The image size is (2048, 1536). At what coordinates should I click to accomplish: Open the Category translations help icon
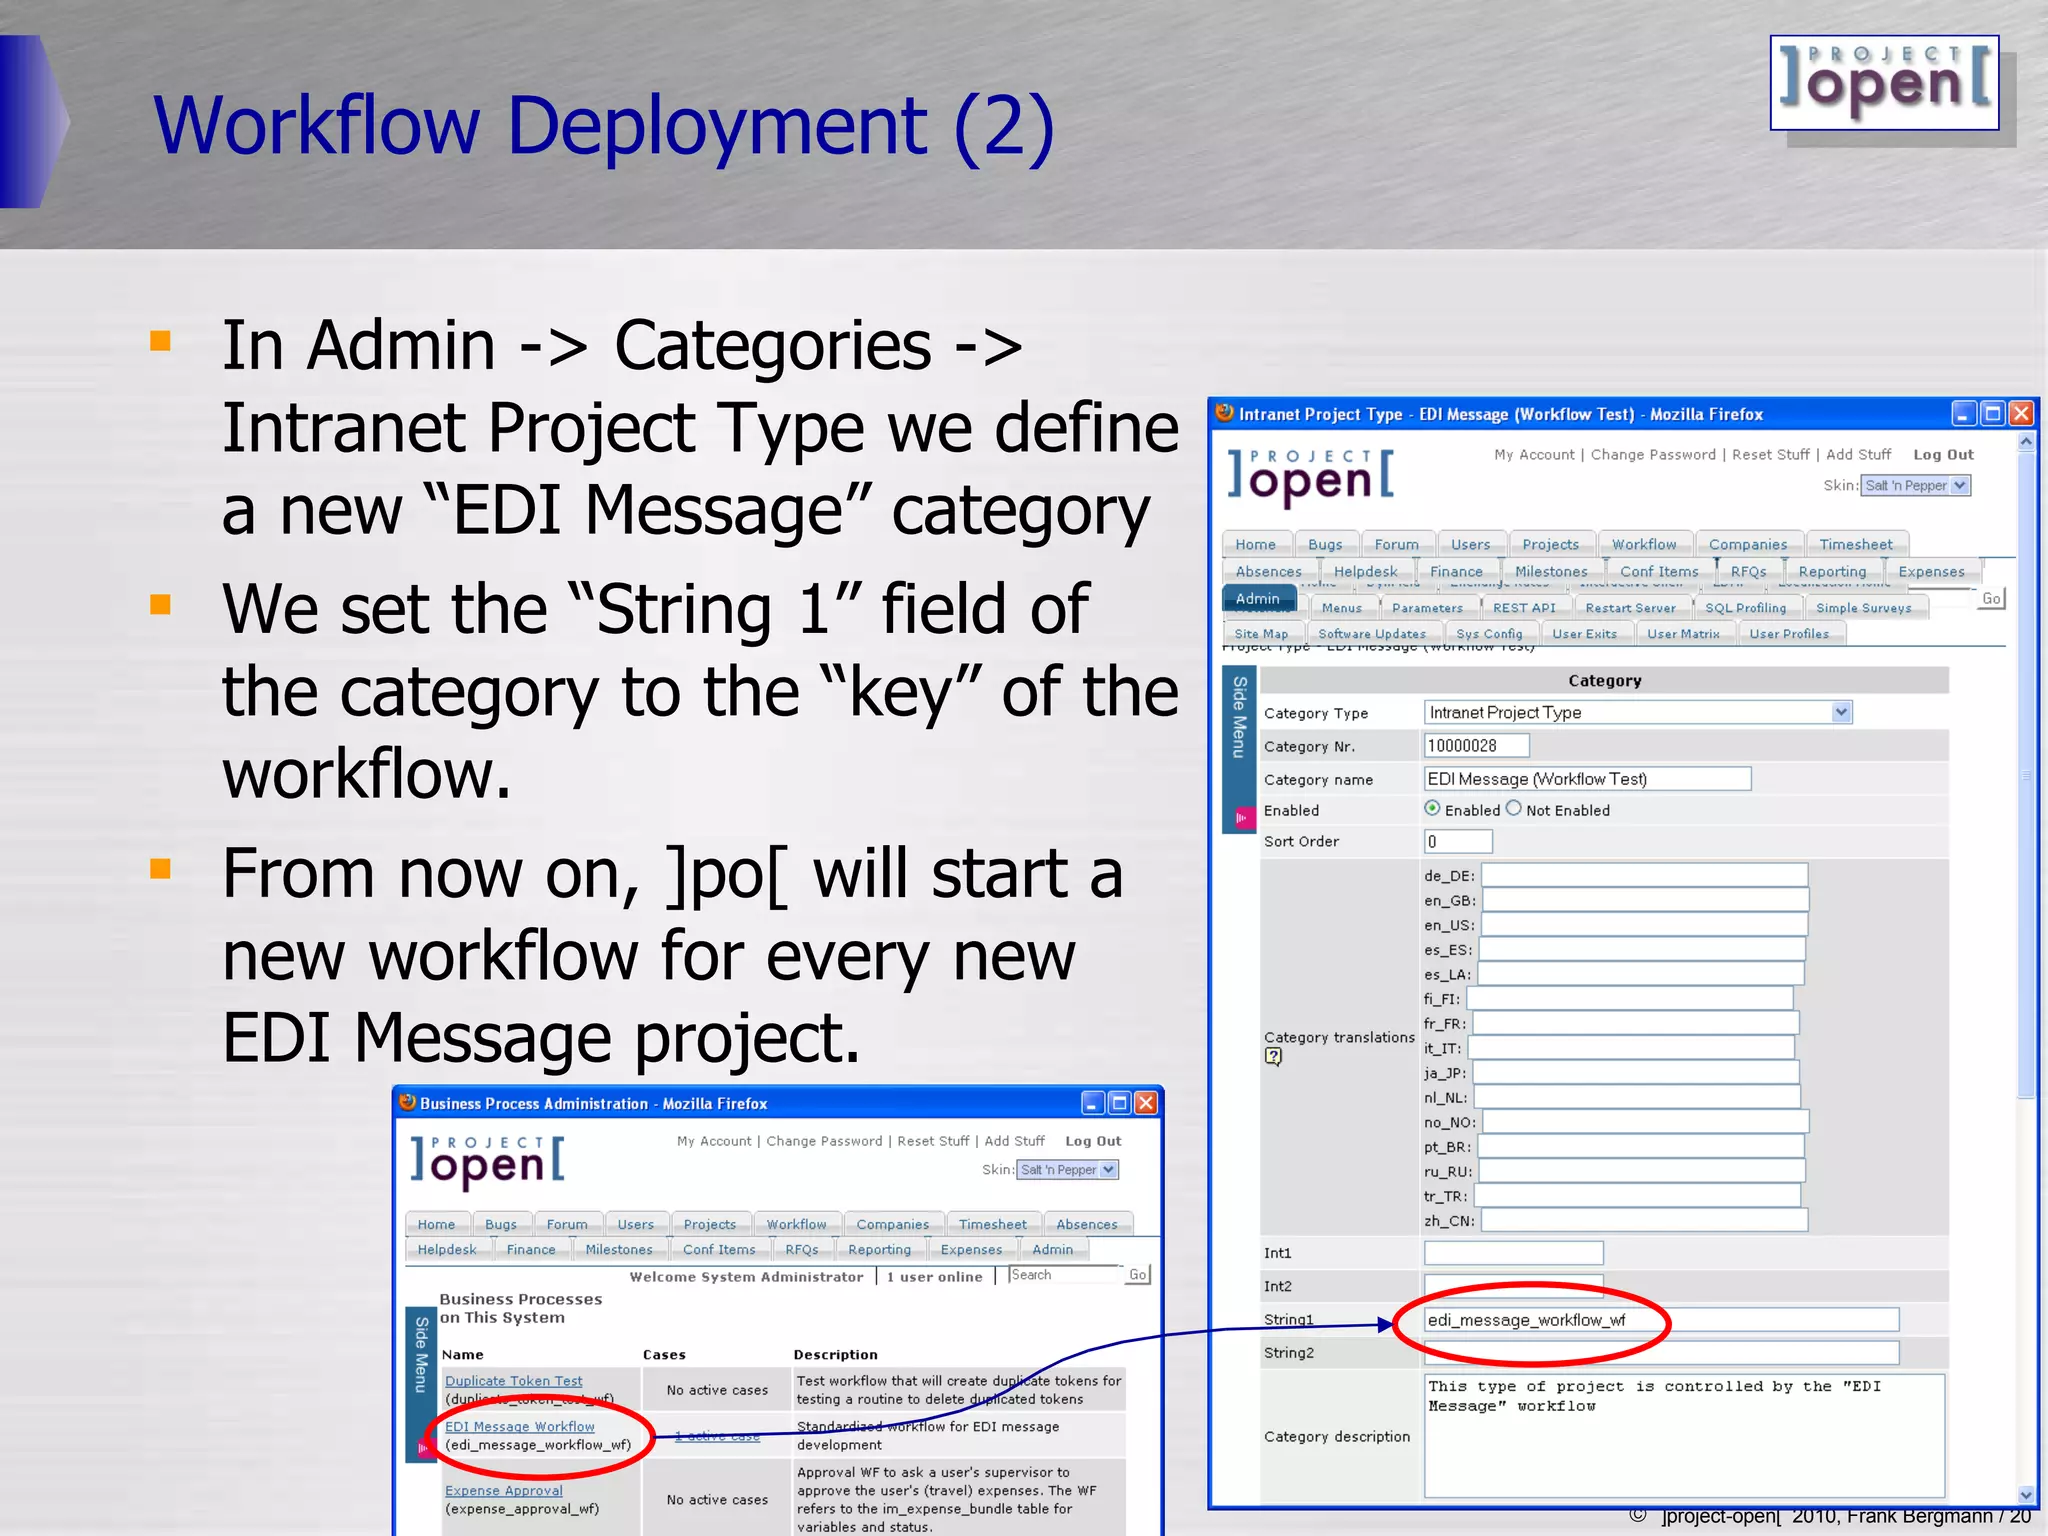pyautogui.click(x=1272, y=1056)
